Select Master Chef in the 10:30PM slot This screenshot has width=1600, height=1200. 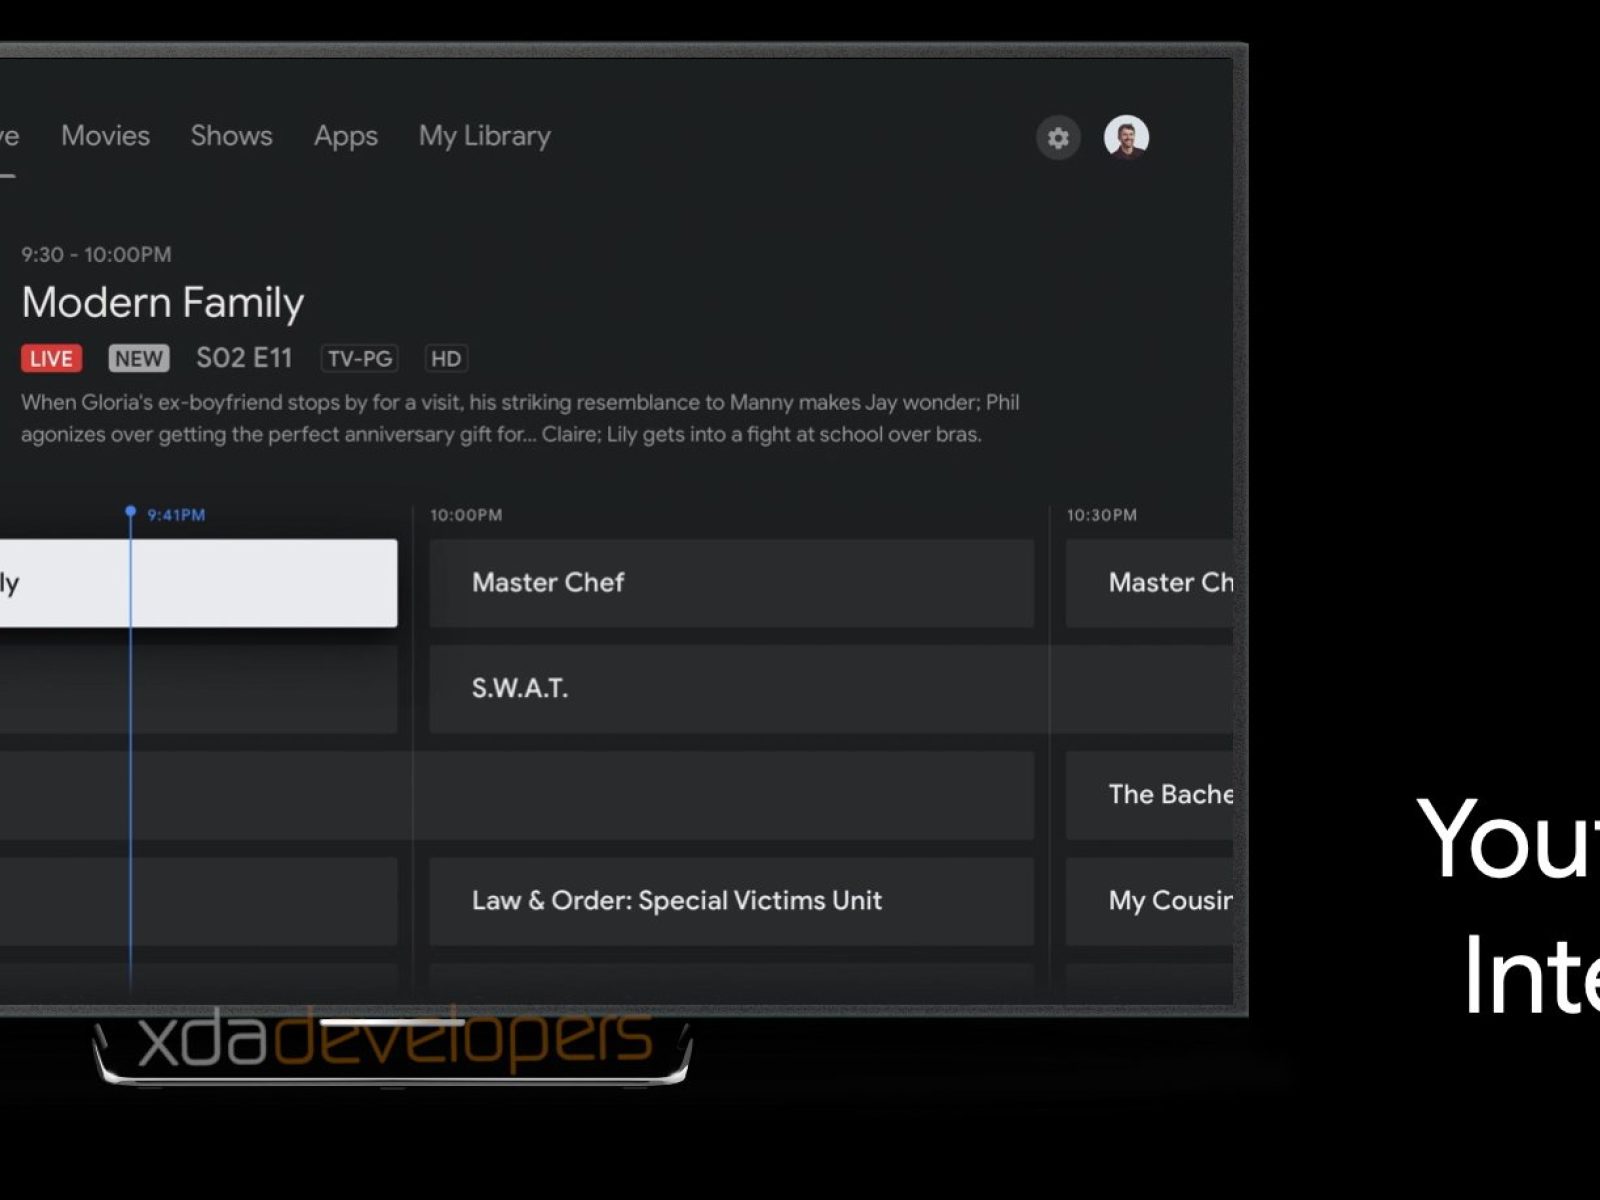(1149, 583)
